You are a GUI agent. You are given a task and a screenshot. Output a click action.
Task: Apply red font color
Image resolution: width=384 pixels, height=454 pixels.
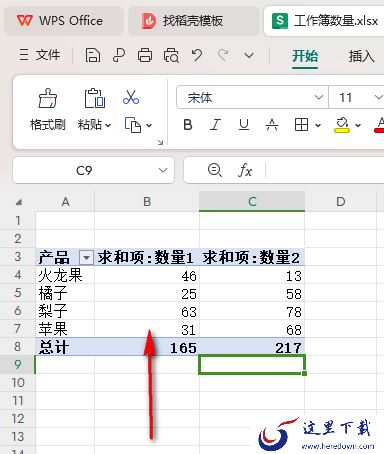coord(379,125)
